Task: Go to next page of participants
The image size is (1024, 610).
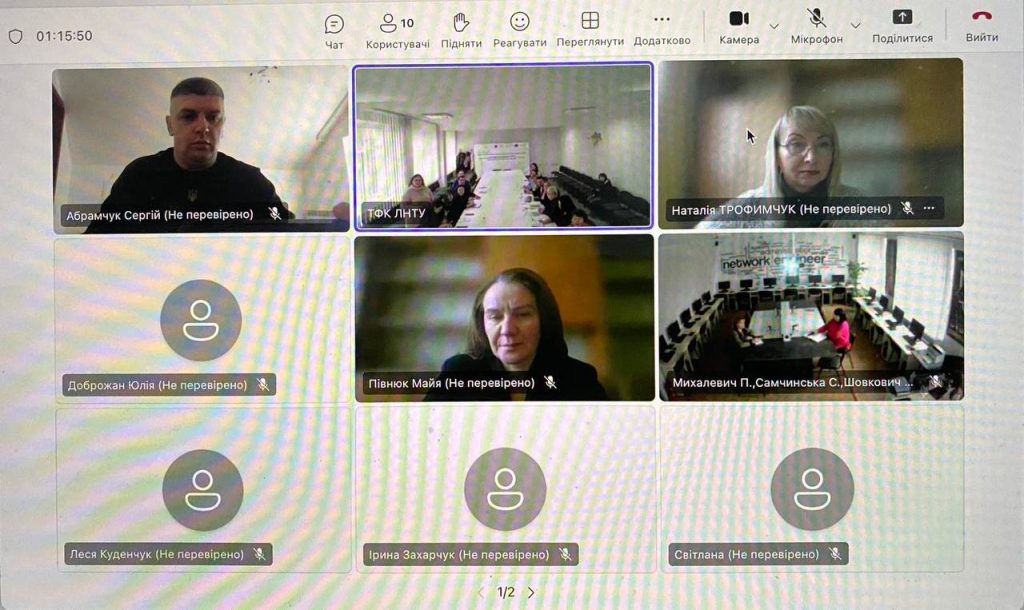Action: pyautogui.click(x=531, y=592)
